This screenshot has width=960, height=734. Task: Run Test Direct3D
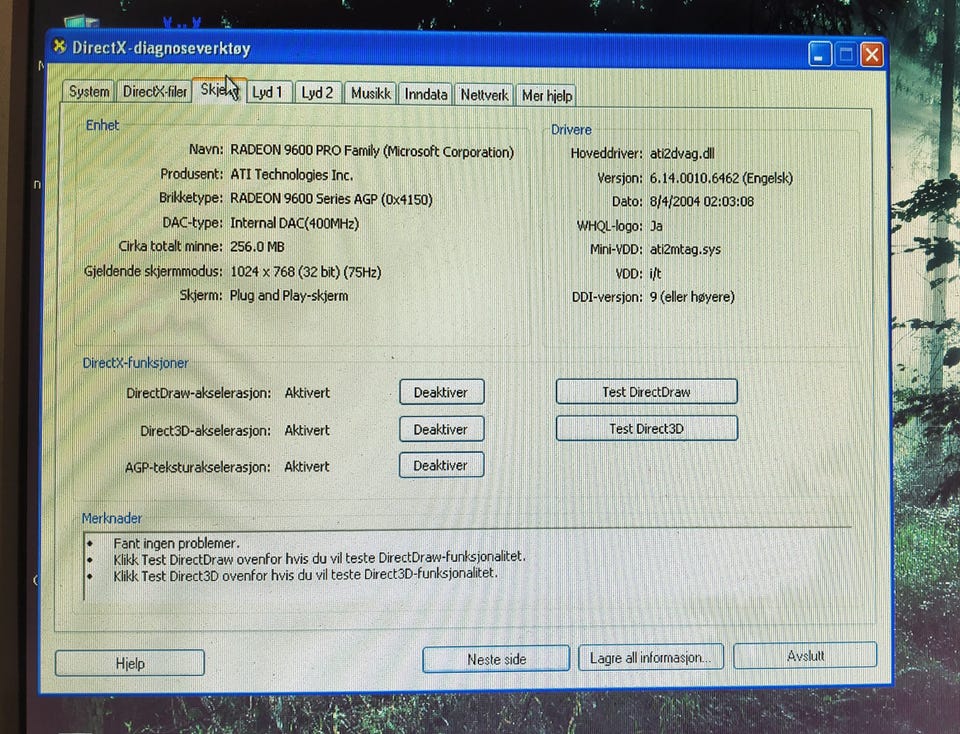(x=647, y=429)
